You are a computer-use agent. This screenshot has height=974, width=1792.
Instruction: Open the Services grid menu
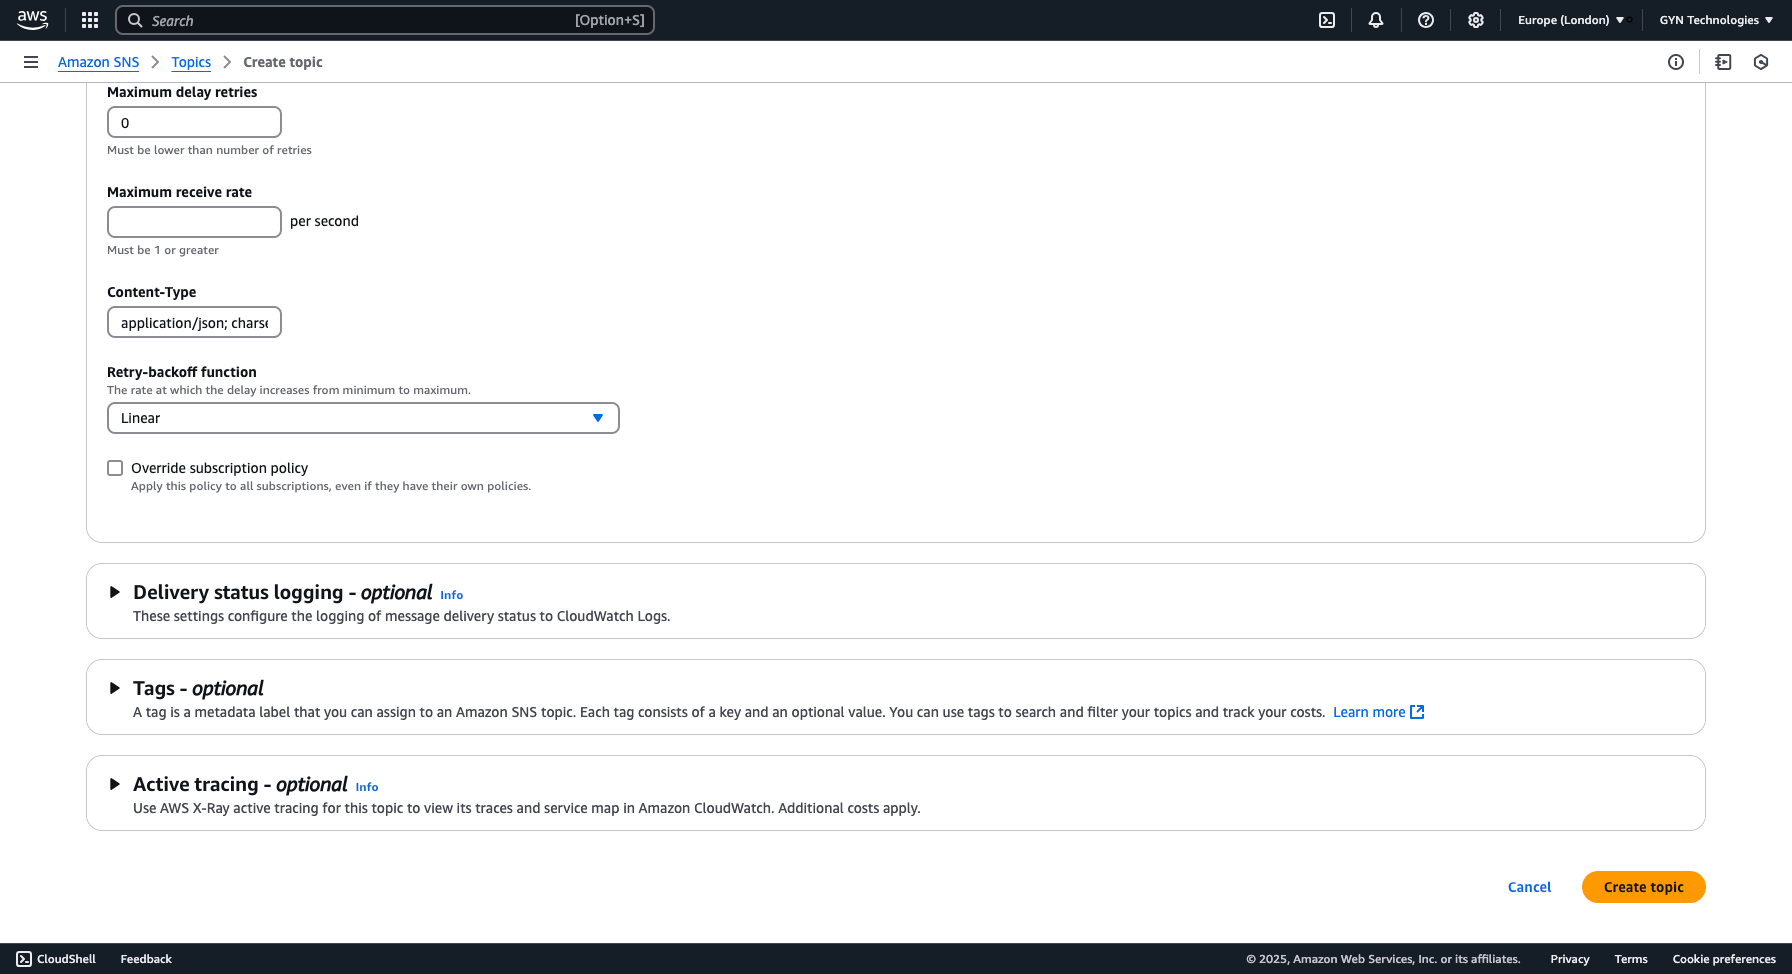click(x=89, y=20)
